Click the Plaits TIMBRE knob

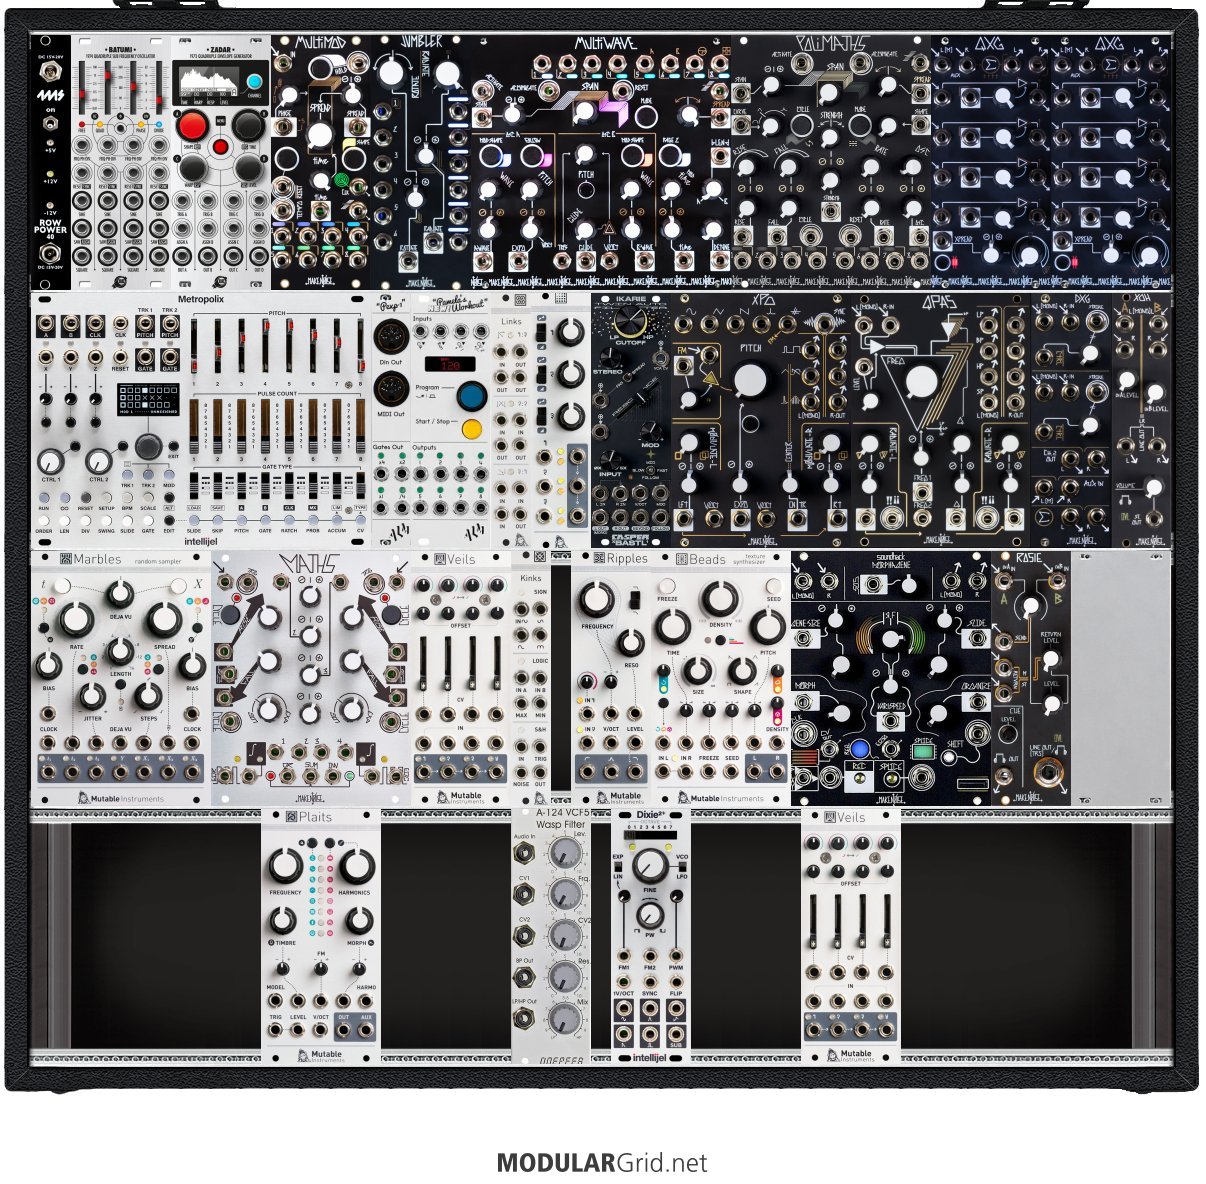[285, 920]
